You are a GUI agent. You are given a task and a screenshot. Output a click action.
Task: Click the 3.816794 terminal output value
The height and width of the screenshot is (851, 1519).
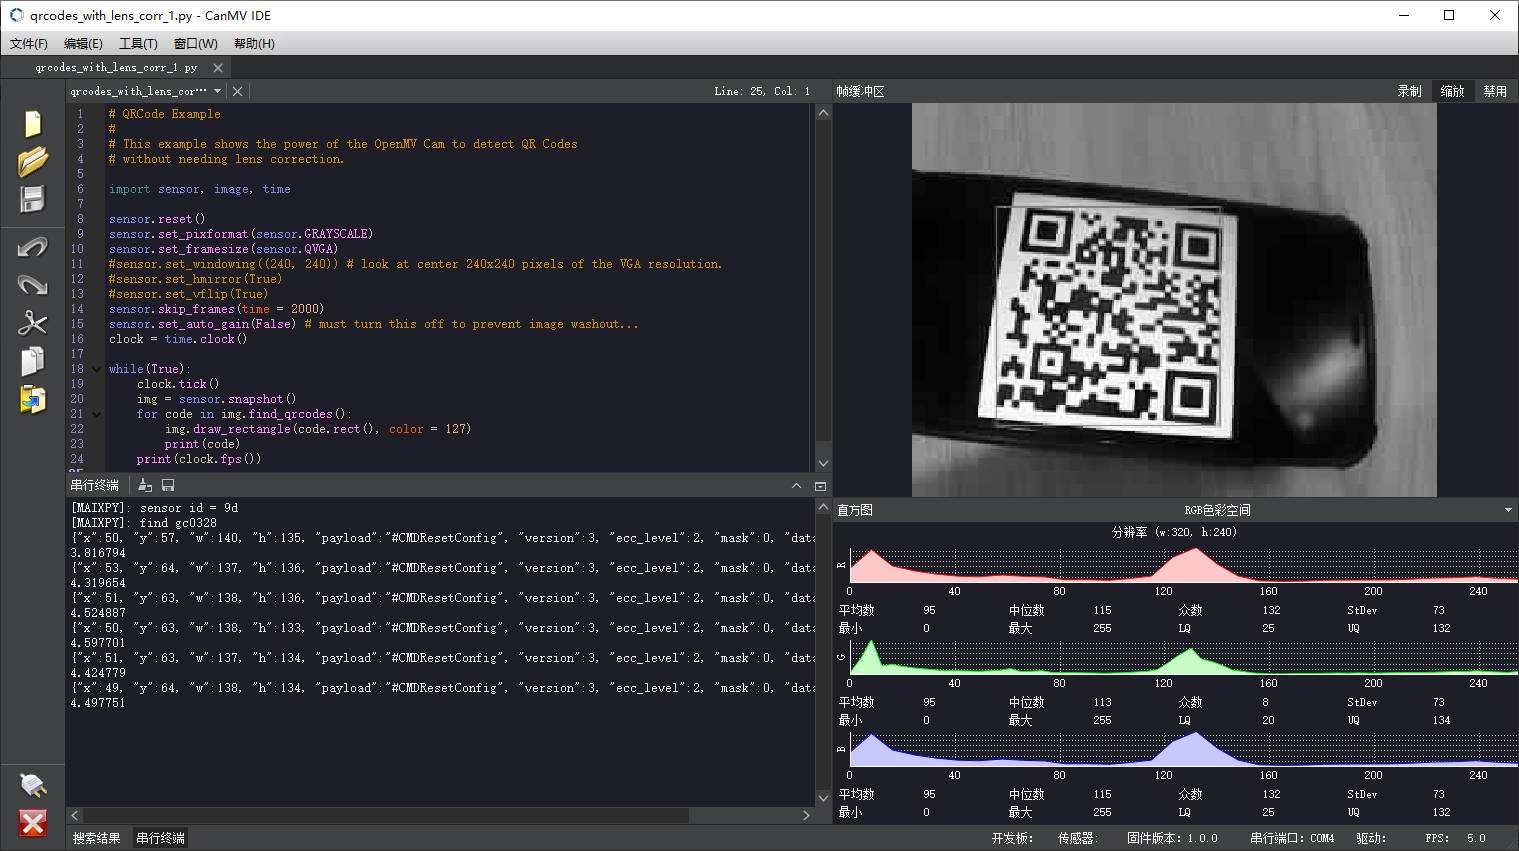(98, 553)
